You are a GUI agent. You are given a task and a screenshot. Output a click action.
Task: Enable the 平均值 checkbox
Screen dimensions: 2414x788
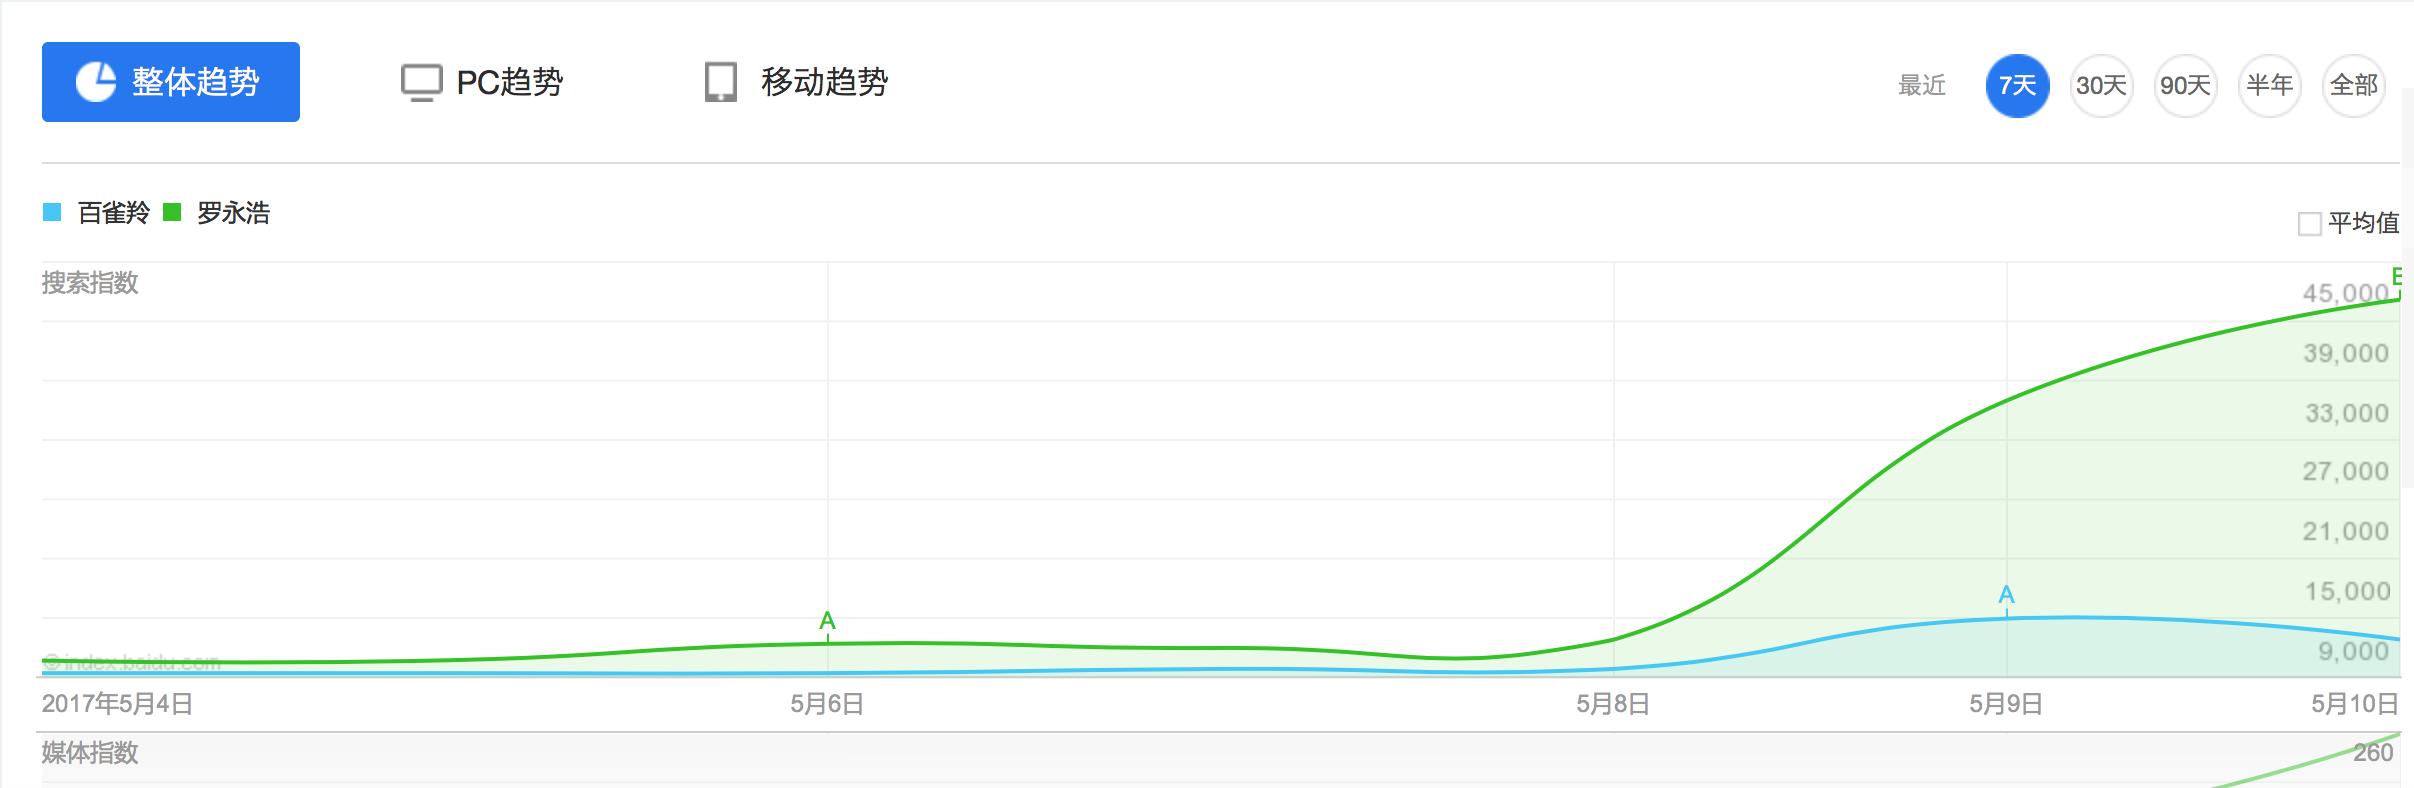(2309, 224)
